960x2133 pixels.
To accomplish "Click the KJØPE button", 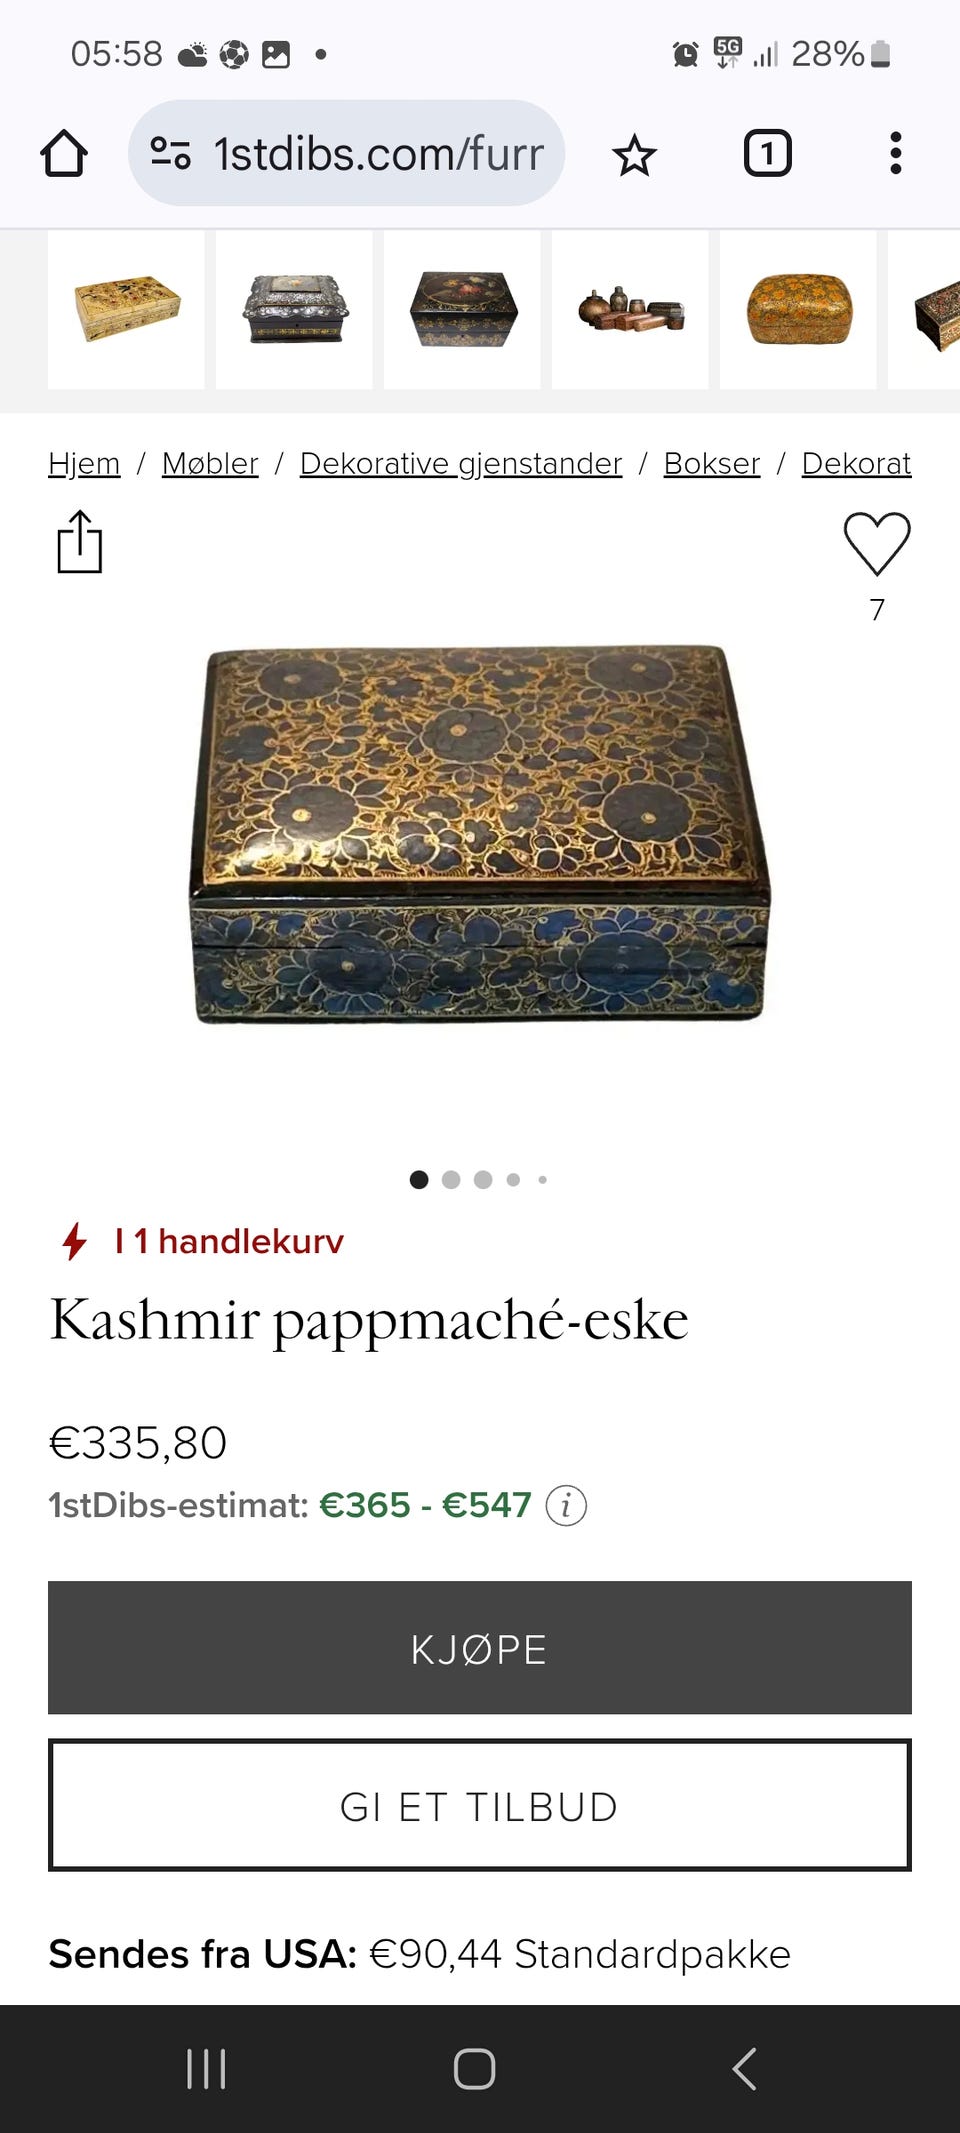I will pyautogui.click(x=480, y=1648).
